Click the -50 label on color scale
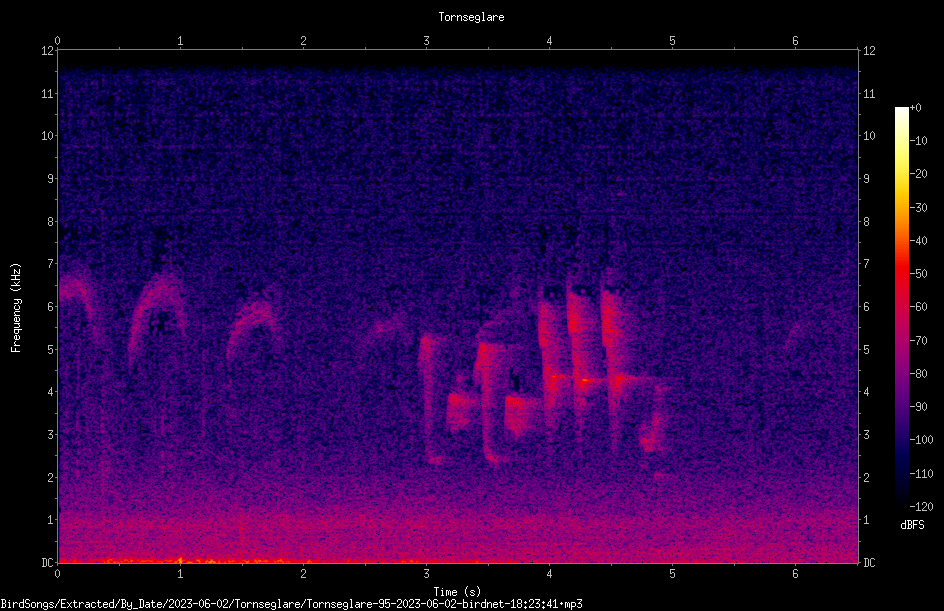Screen dimensions: 944x611 918,274
